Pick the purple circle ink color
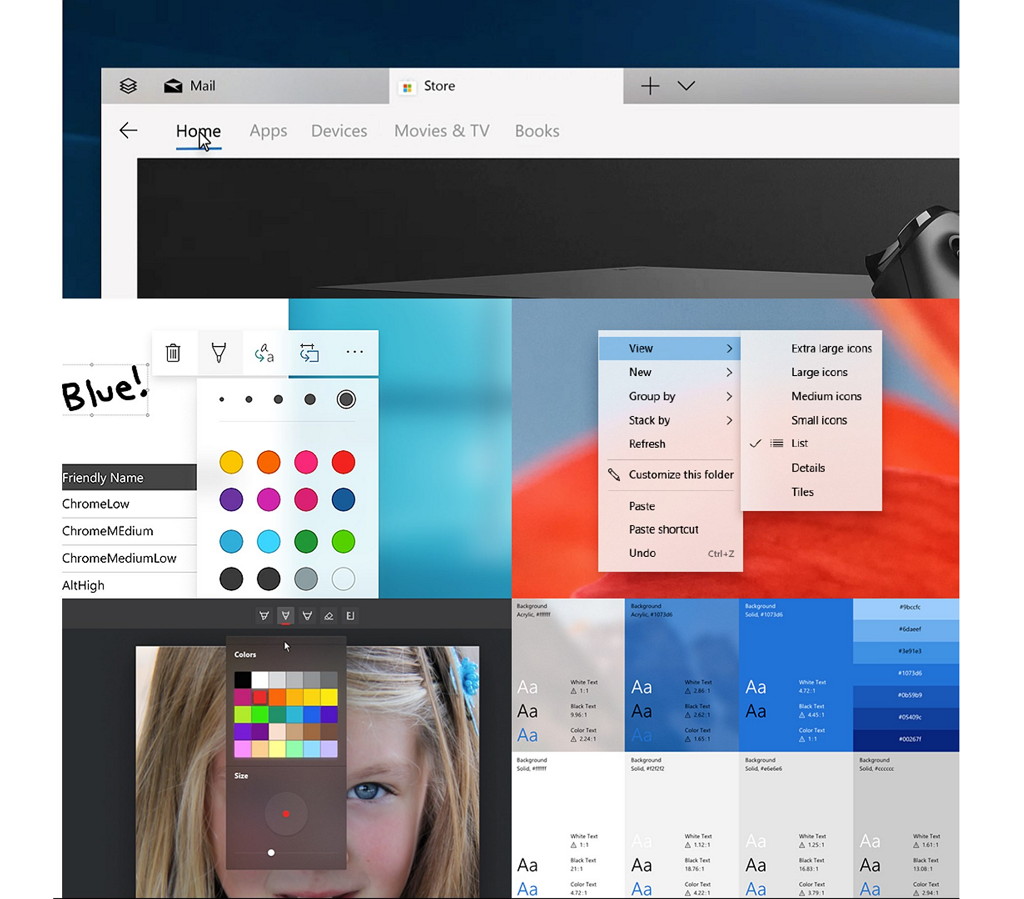1024x899 pixels. coord(231,500)
